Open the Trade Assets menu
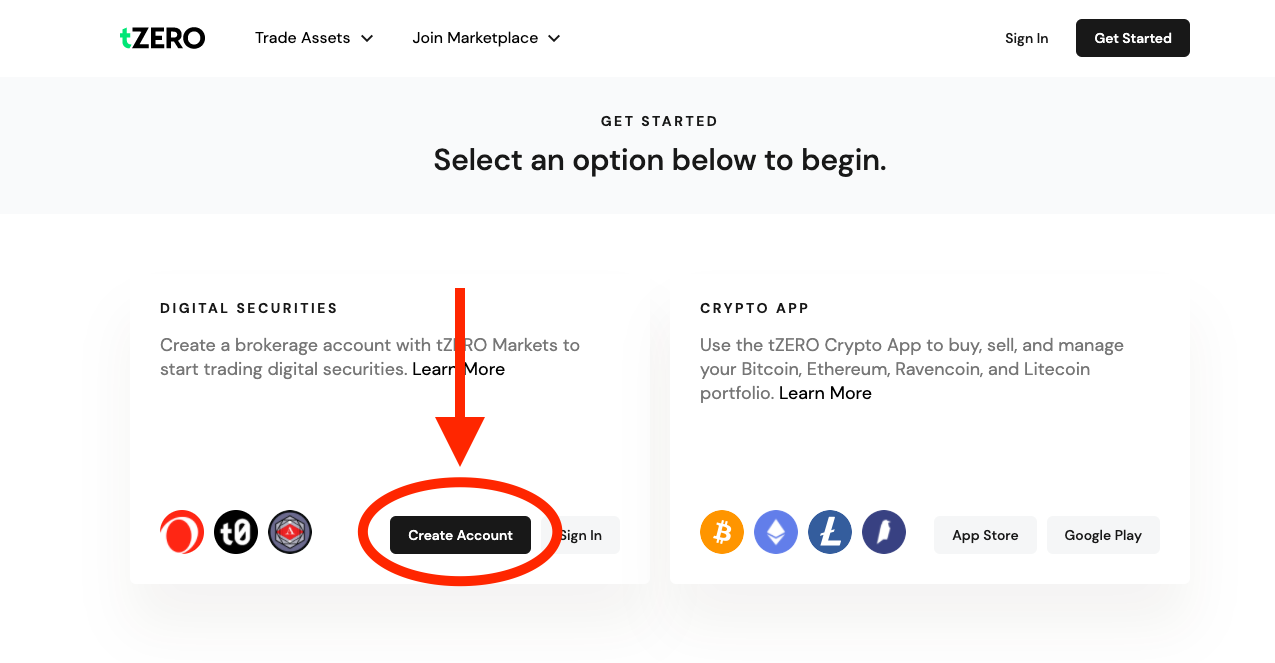 pyautogui.click(x=302, y=38)
